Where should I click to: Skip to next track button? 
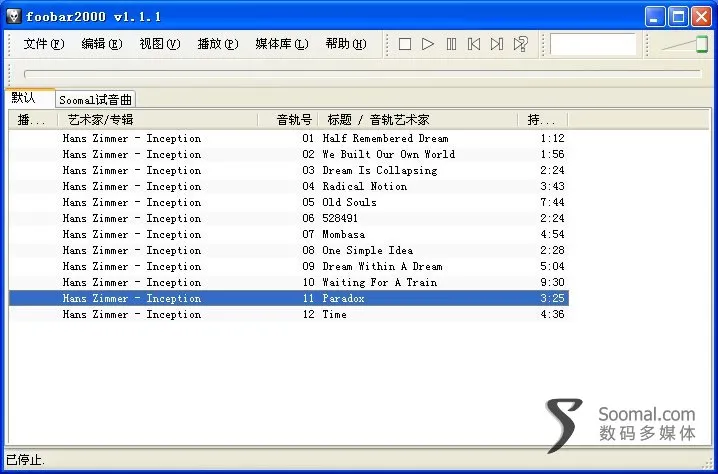497,44
